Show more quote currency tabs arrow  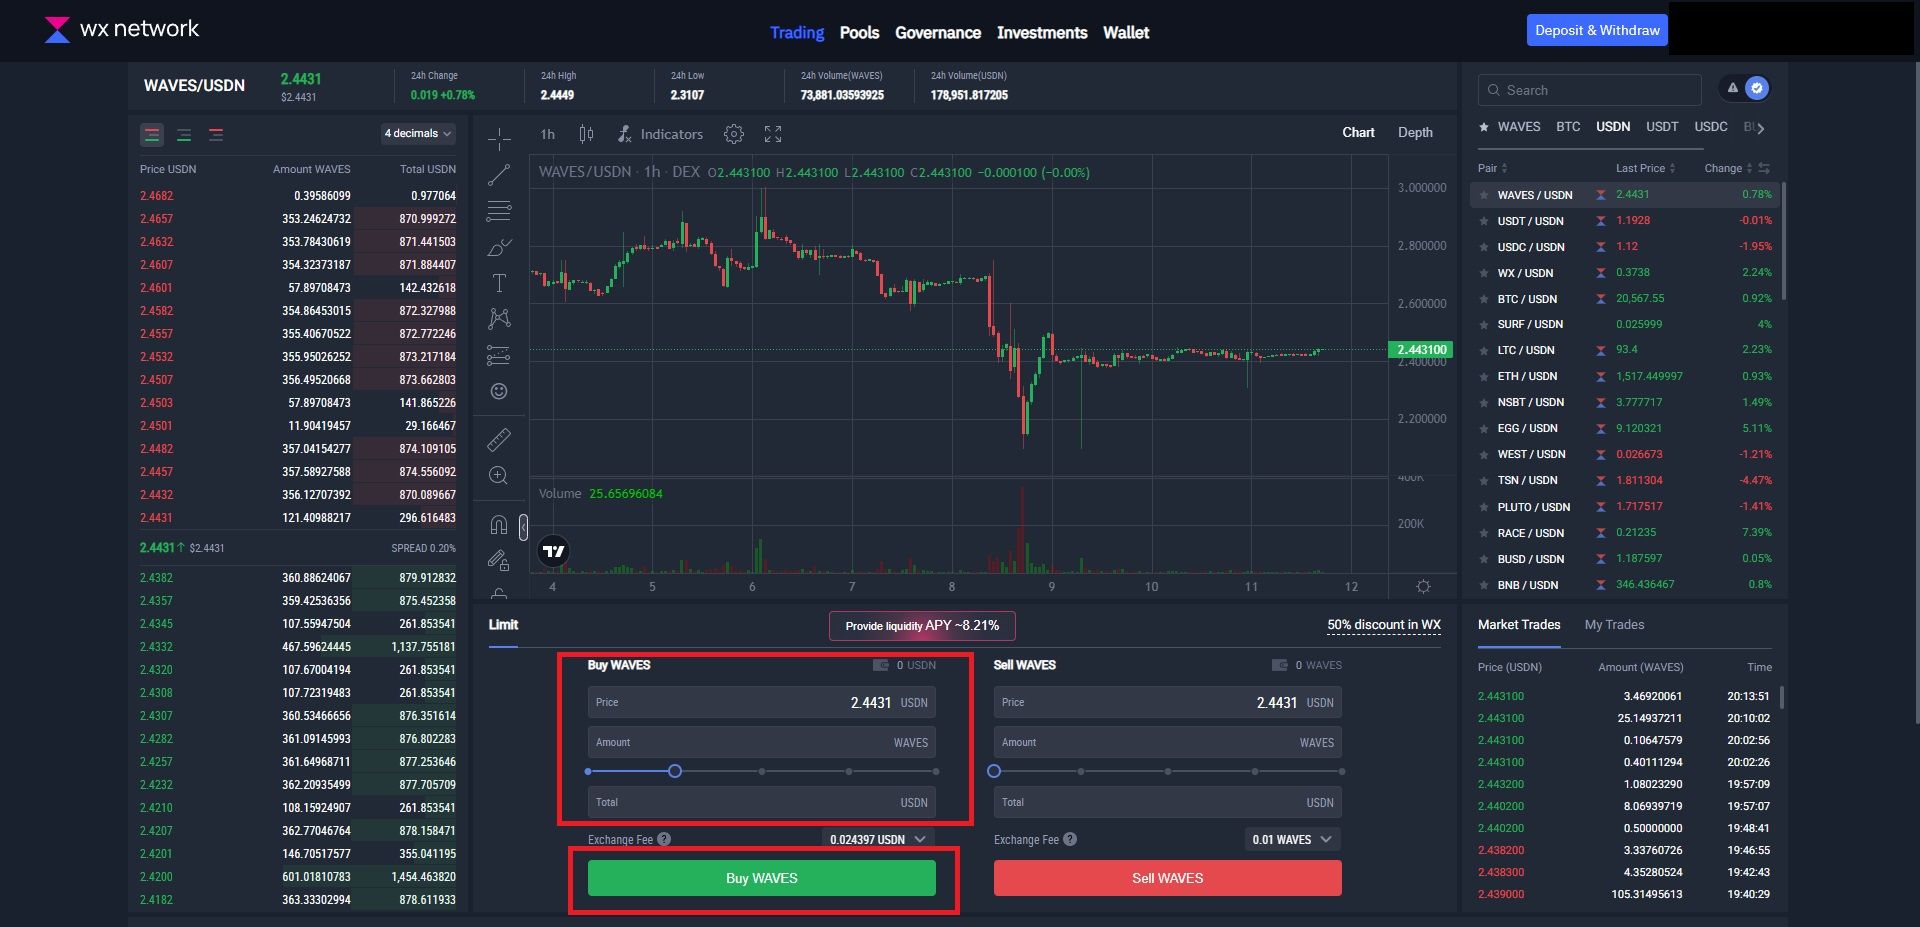1761,128
